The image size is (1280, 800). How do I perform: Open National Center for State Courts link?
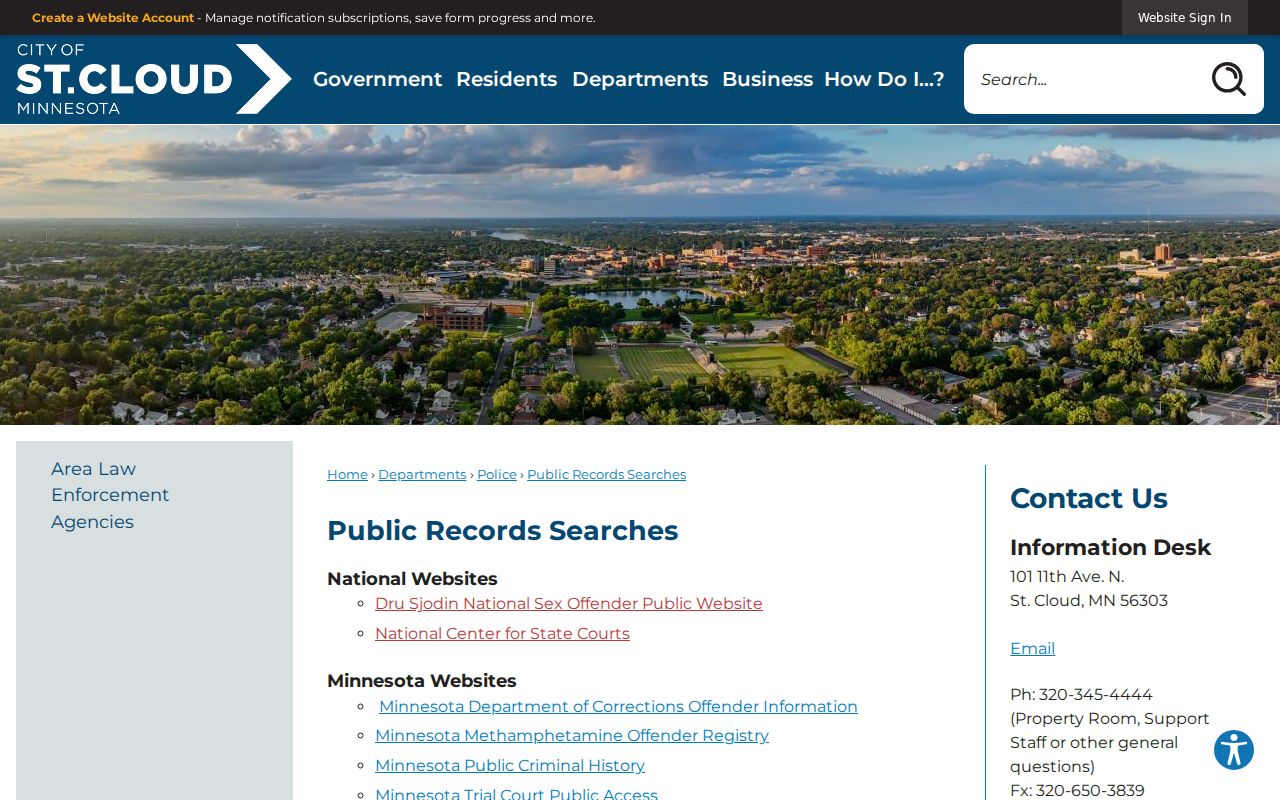(502, 633)
